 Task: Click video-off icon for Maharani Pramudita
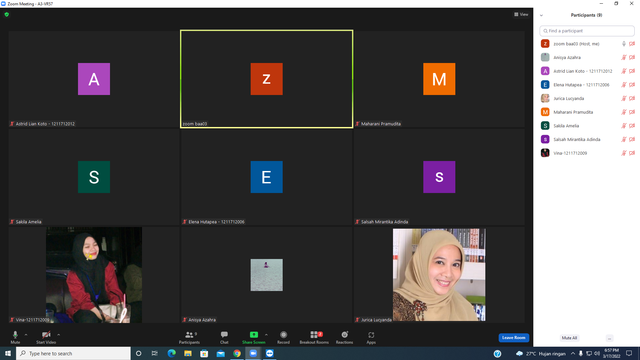coord(632,112)
